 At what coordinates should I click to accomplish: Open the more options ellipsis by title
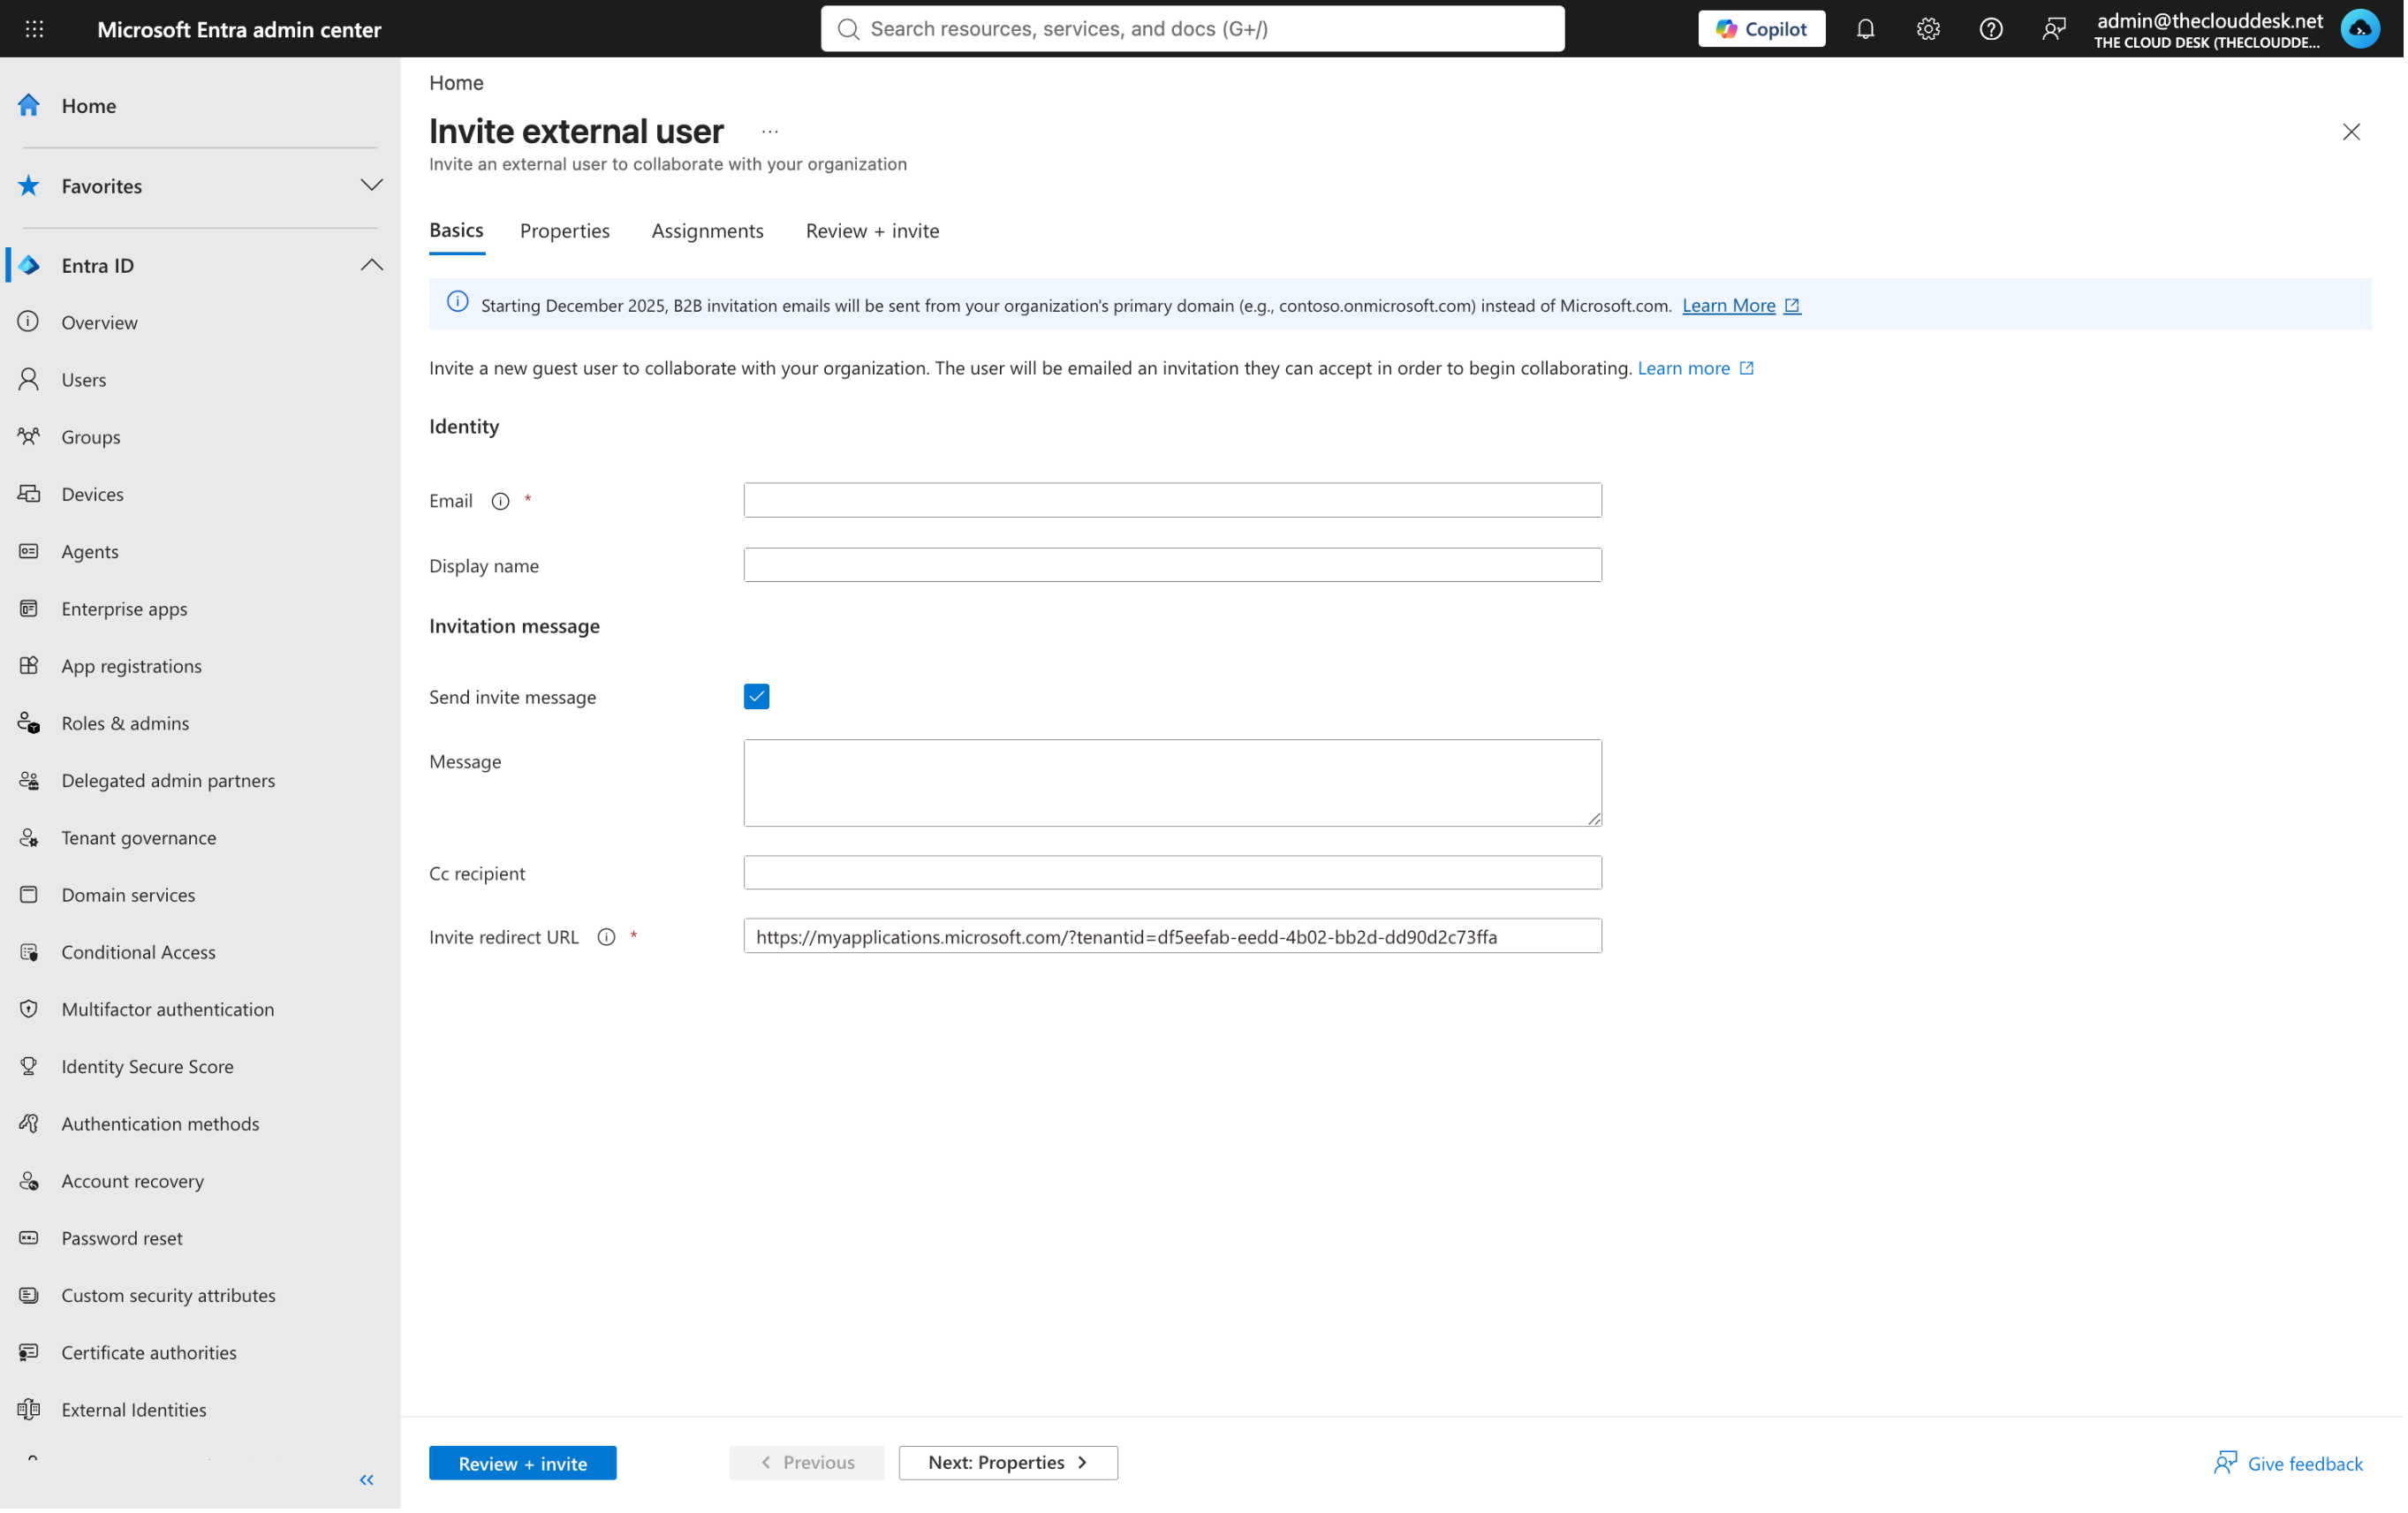[769, 131]
